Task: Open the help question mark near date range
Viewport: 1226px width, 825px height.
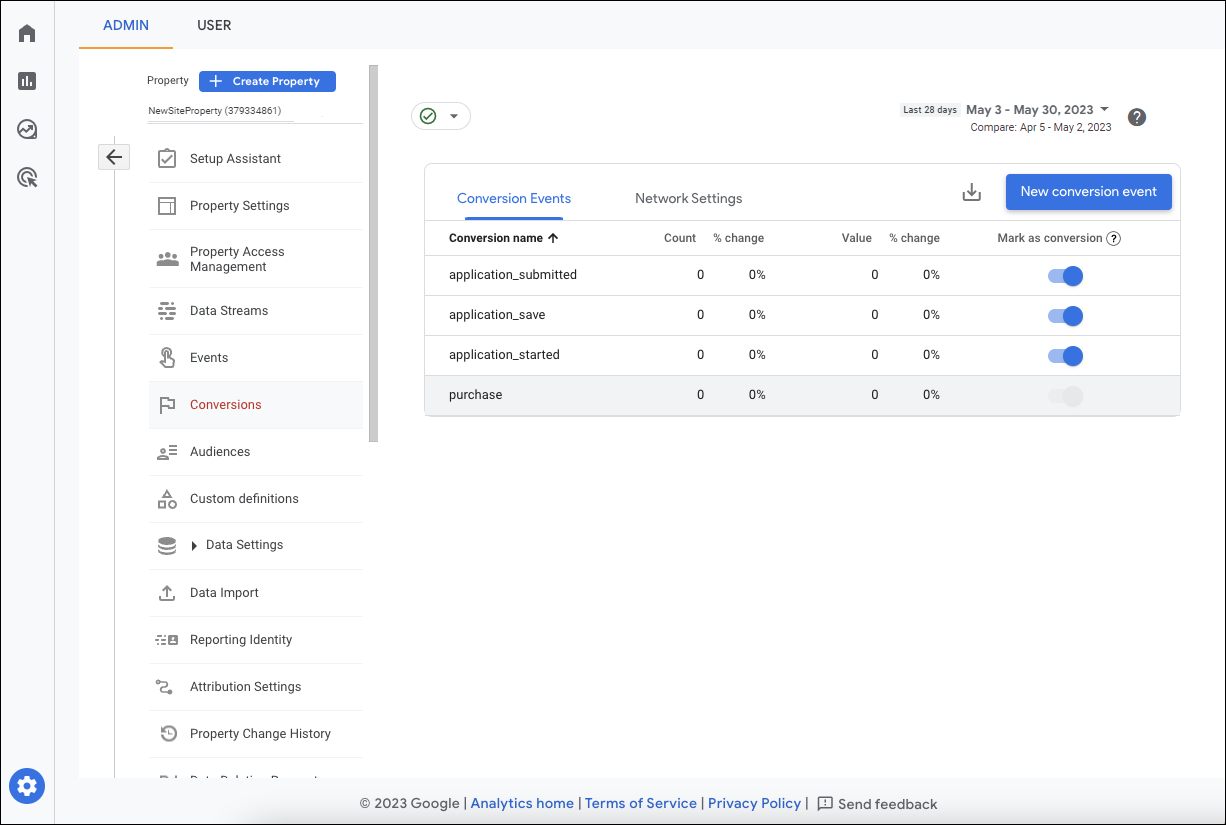Action: 1137,117
